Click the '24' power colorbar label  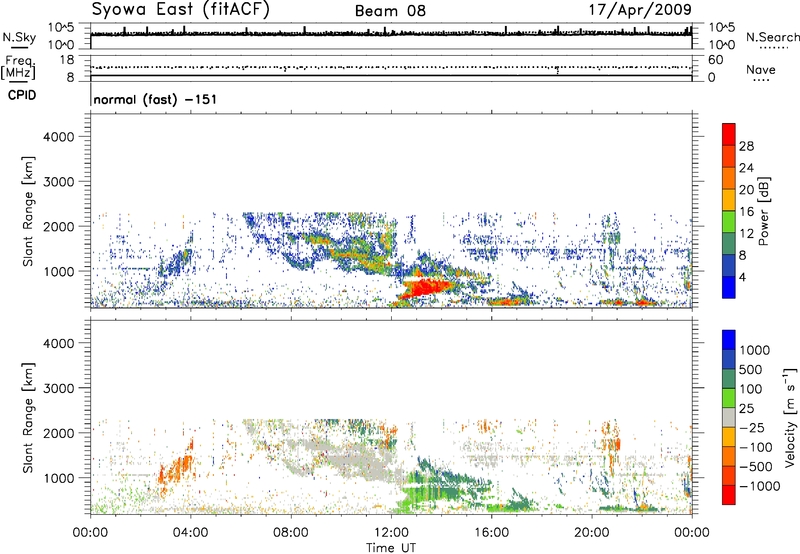point(746,168)
